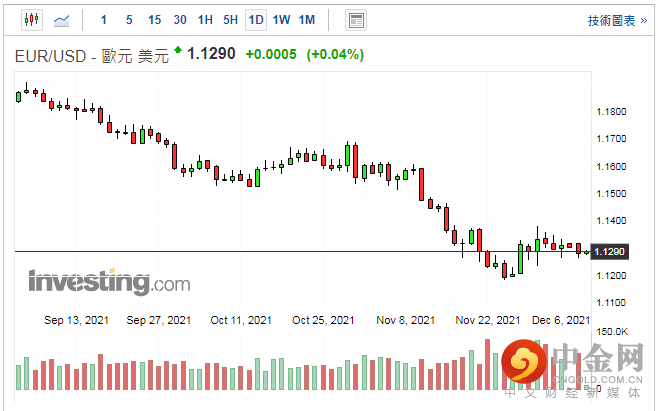Open the news/table layout icon

pyautogui.click(x=356, y=20)
